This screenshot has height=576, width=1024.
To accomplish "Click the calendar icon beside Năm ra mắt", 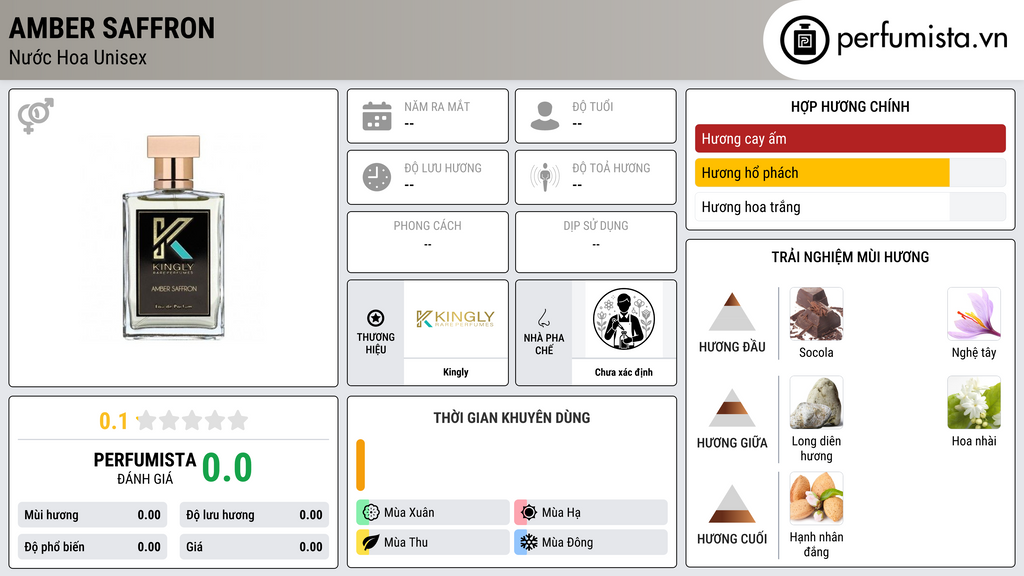I will 377,116.
